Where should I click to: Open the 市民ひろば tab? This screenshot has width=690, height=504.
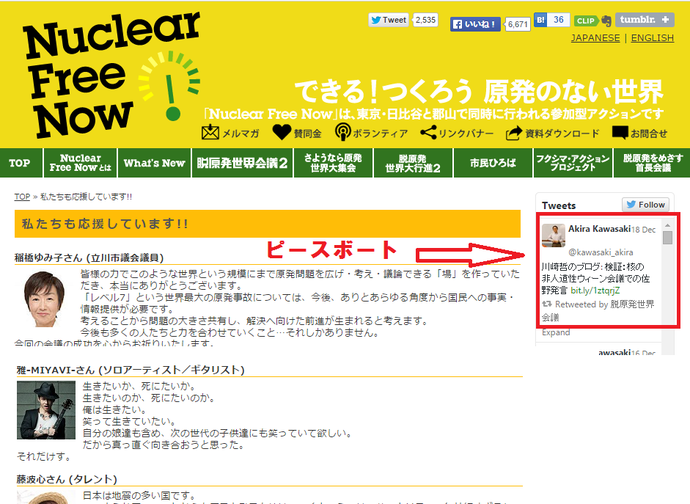pyautogui.click(x=493, y=163)
